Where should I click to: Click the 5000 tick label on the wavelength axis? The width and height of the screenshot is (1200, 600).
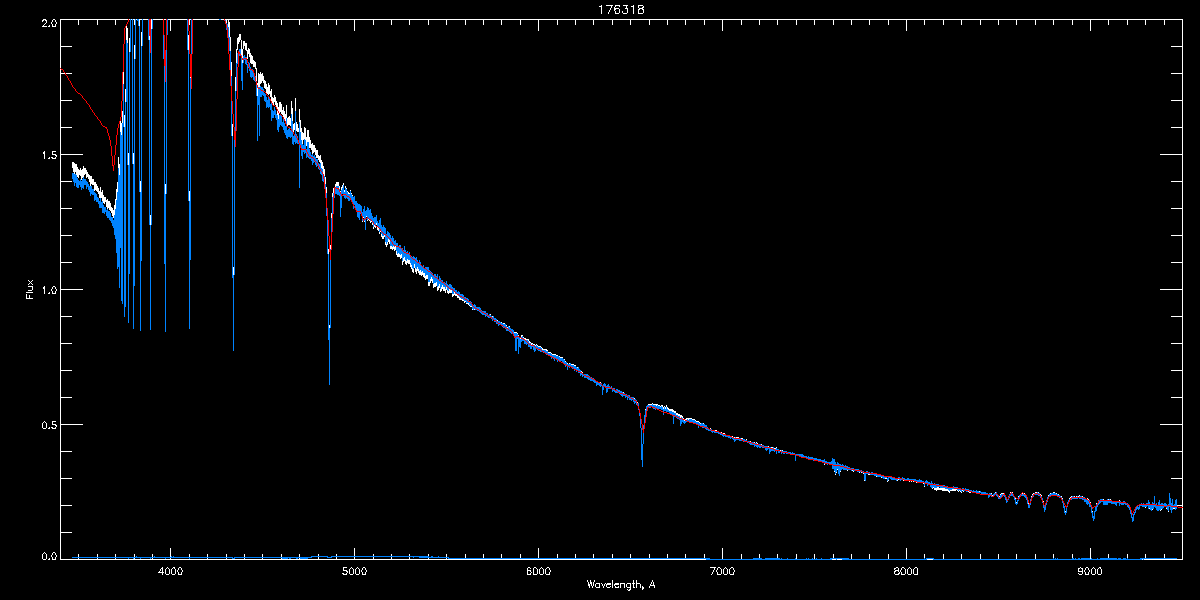pos(354,571)
